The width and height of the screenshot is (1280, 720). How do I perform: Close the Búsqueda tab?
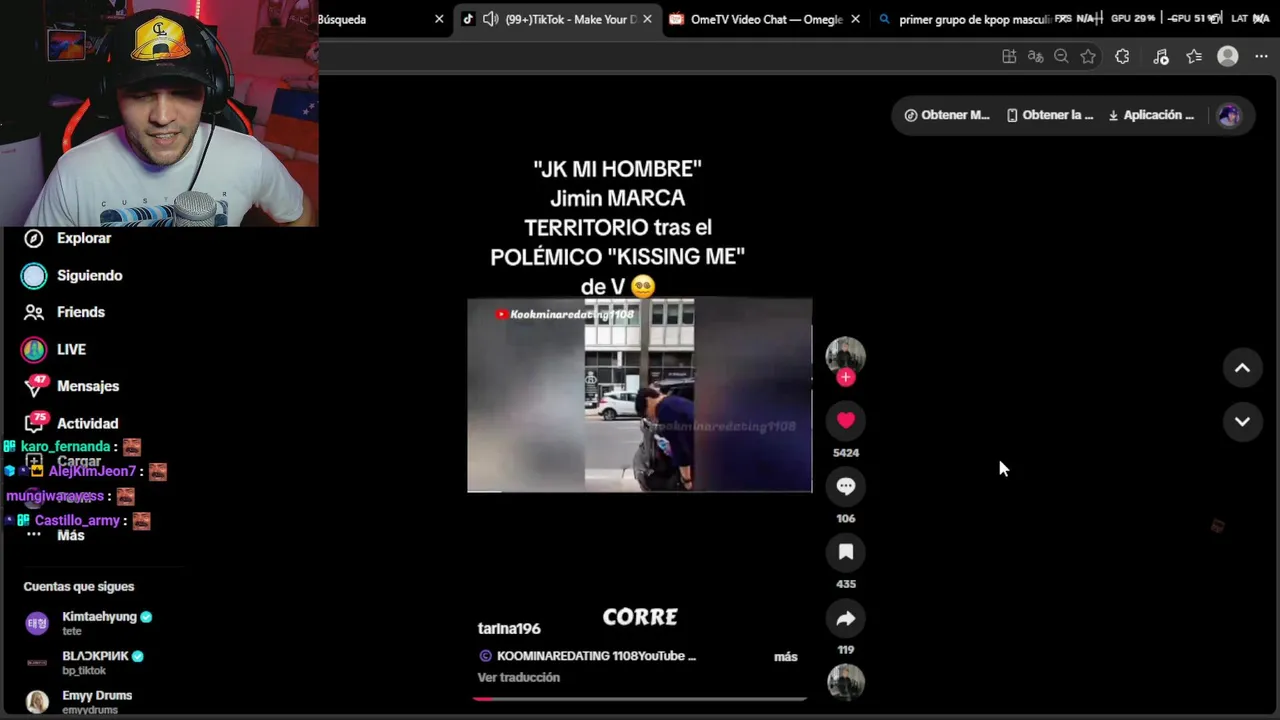(x=439, y=19)
